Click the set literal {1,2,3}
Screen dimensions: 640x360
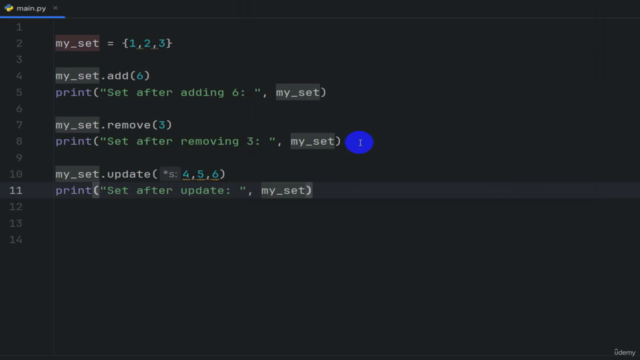click(147, 43)
